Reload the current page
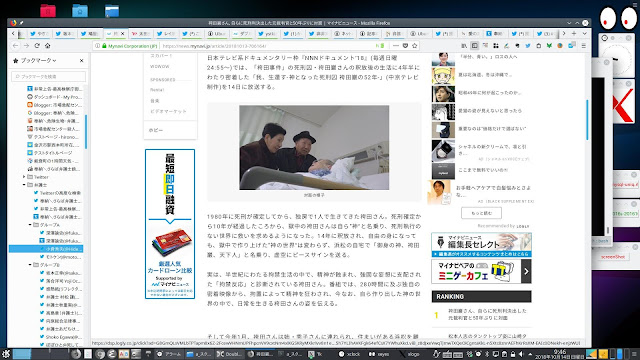Screen dimensions: 640x360 [x=37, y=46]
